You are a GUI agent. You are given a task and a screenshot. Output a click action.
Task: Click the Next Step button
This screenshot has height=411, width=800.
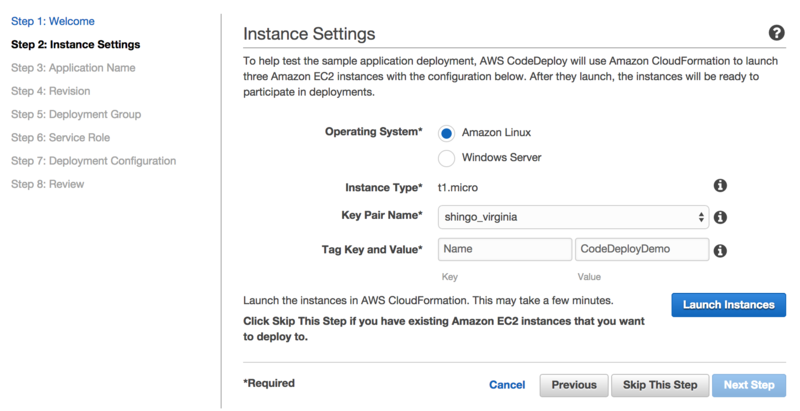click(x=748, y=385)
